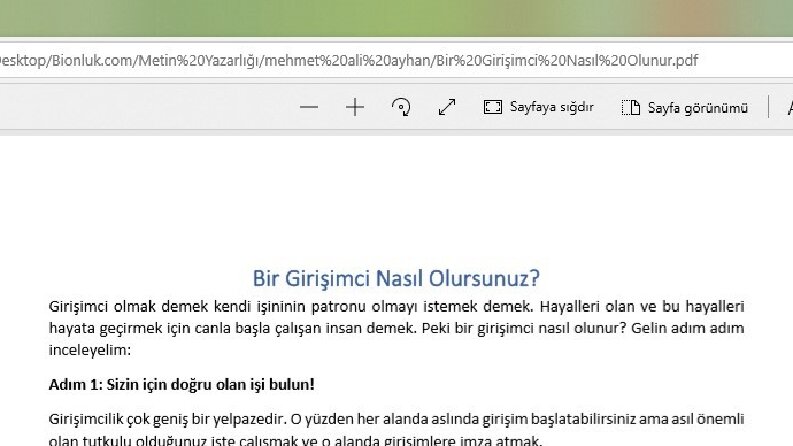Open the Sayfa görünümü option
Viewport: 793px width, 446px height.
click(x=684, y=108)
